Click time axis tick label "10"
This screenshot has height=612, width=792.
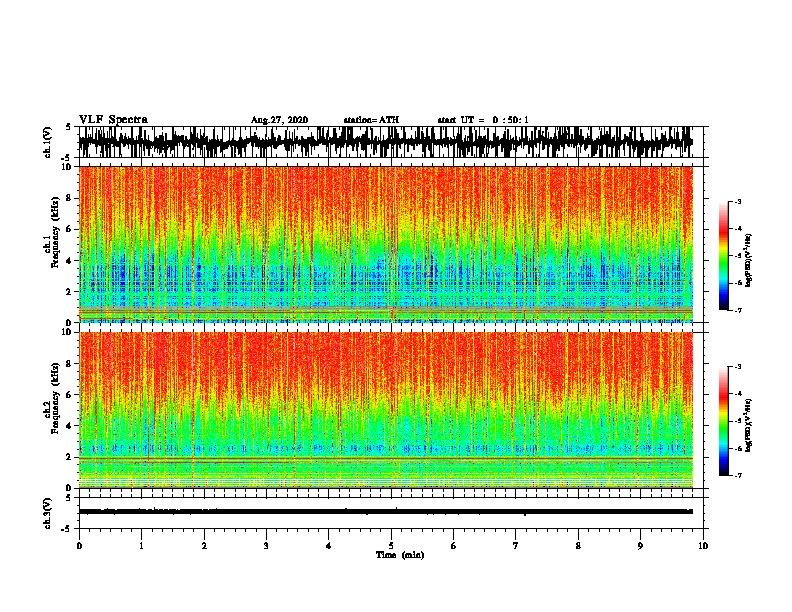tap(703, 546)
